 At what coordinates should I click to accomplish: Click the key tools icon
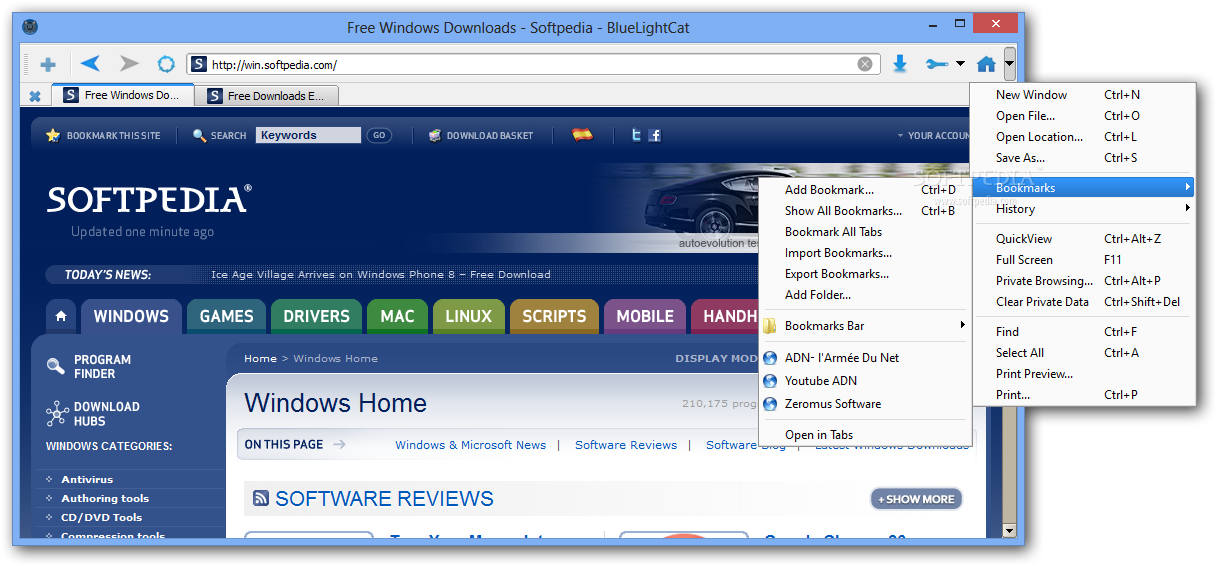(x=936, y=64)
